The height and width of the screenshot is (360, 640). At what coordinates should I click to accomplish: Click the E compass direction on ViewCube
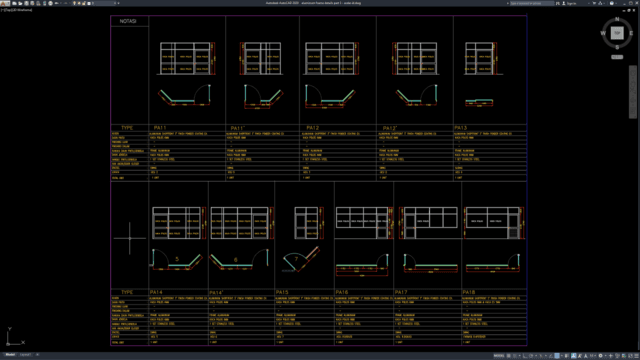[631, 33]
